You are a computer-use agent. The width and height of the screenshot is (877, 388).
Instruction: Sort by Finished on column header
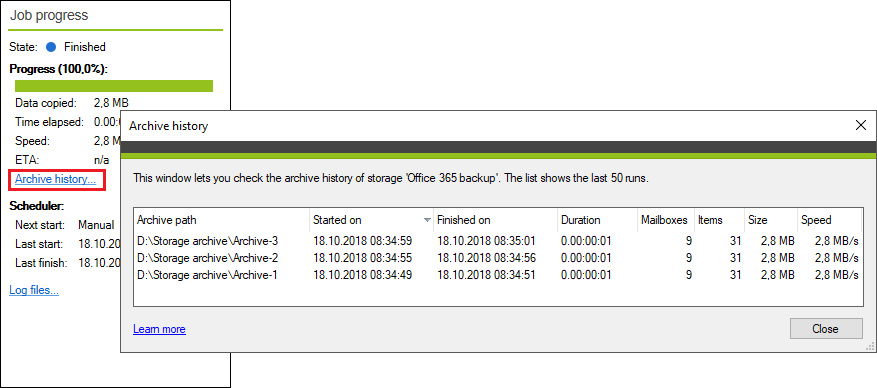pyautogui.click(x=496, y=220)
